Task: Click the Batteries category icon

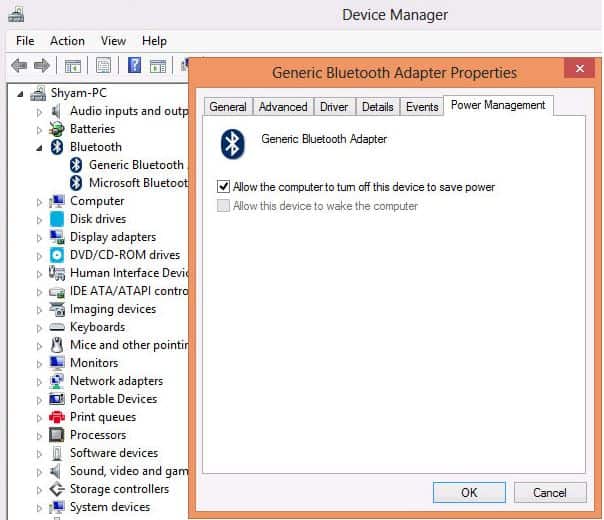Action: [57, 129]
